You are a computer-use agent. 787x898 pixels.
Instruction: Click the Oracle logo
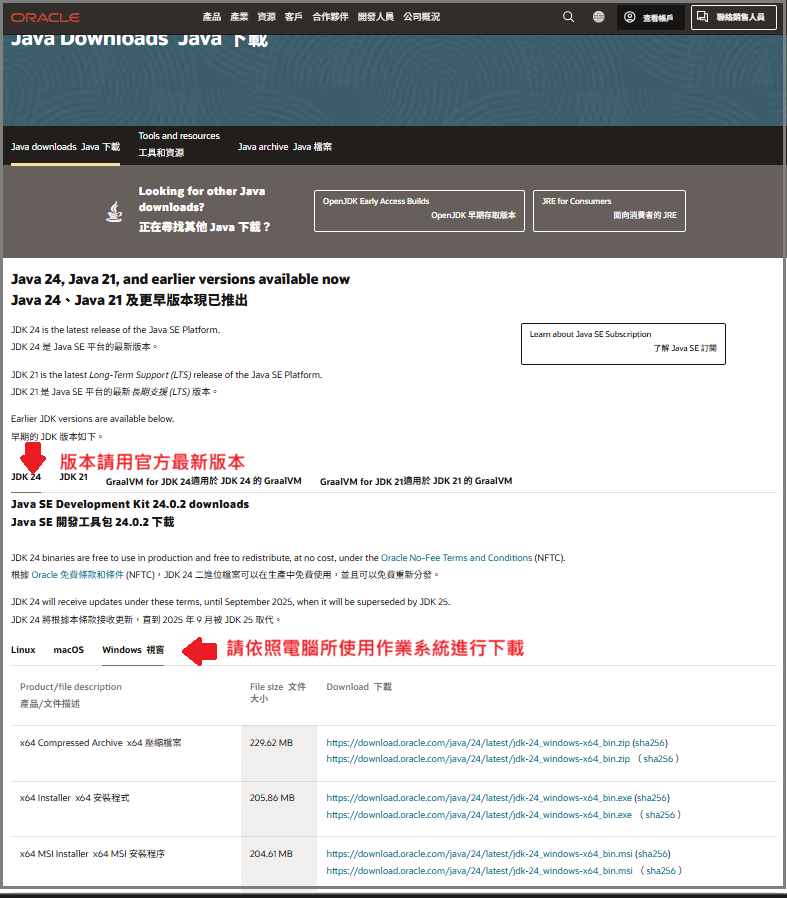click(45, 17)
